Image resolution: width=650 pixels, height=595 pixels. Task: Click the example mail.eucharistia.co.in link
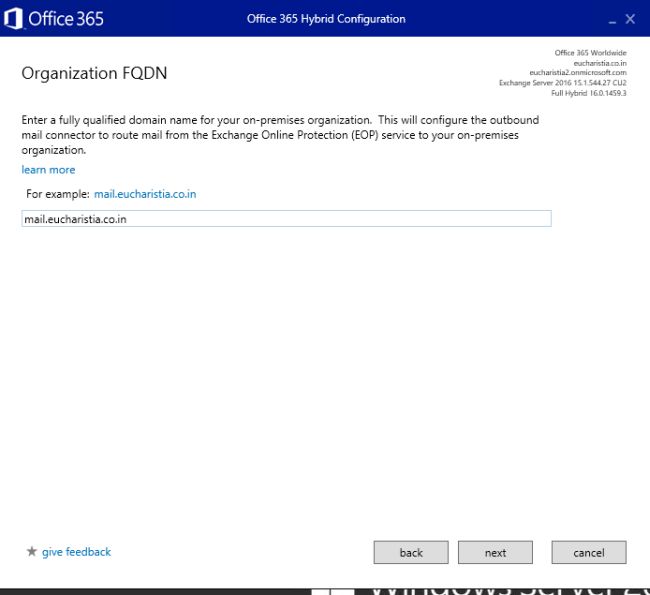coord(145,194)
